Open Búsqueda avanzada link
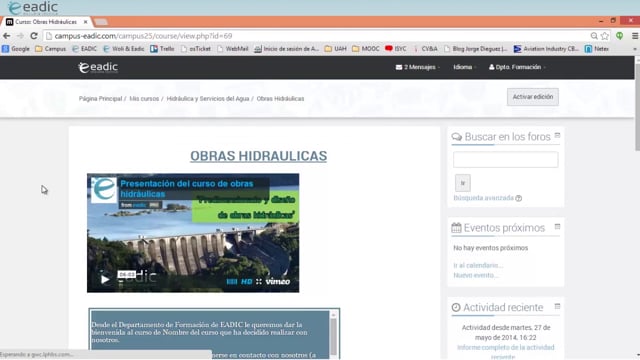Viewport: 640px width, 360px height. pyautogui.click(x=483, y=198)
